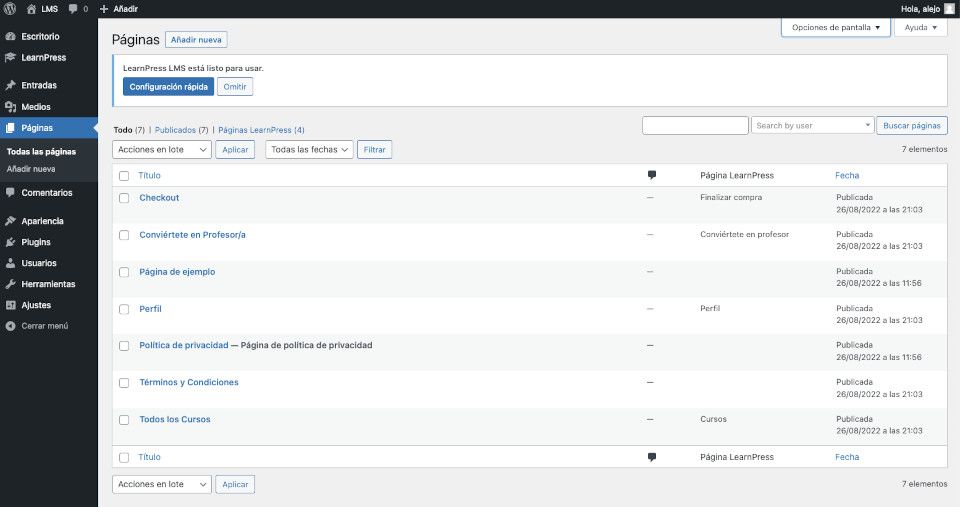Select the Política de privacidad checkbox
Viewport: 960px width, 507px height.
[124, 346]
